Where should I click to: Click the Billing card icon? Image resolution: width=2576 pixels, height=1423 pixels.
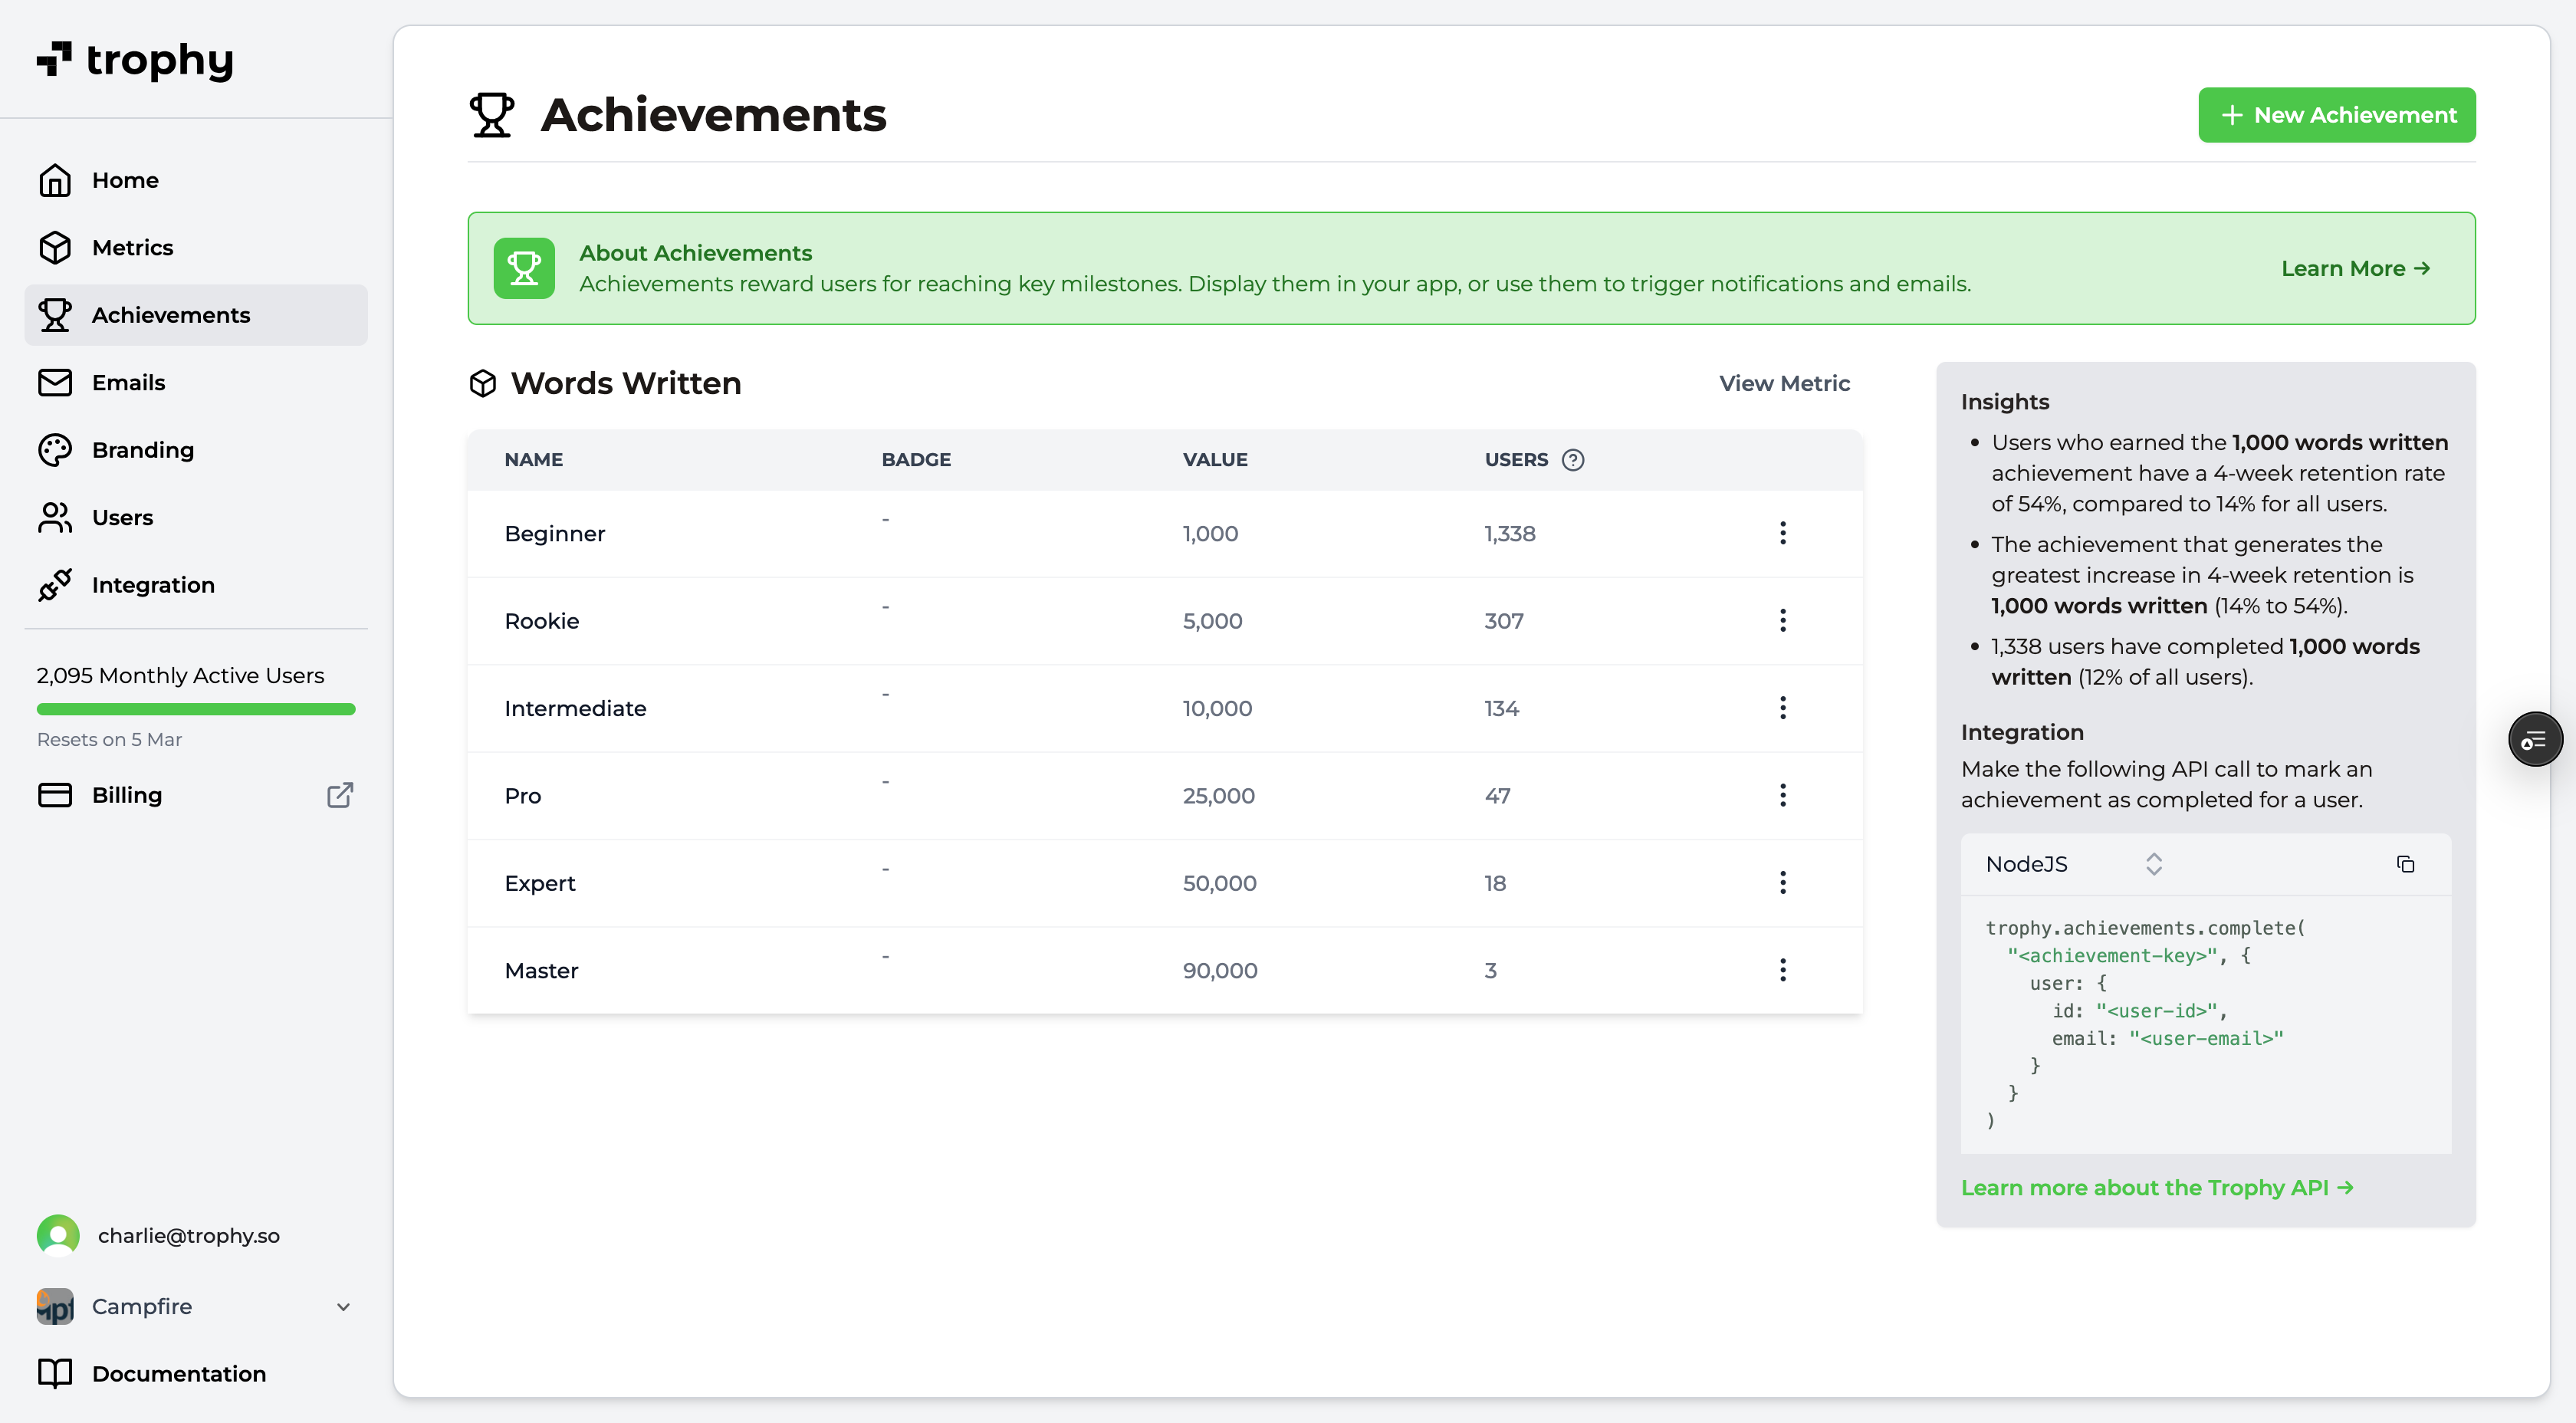[x=55, y=795]
